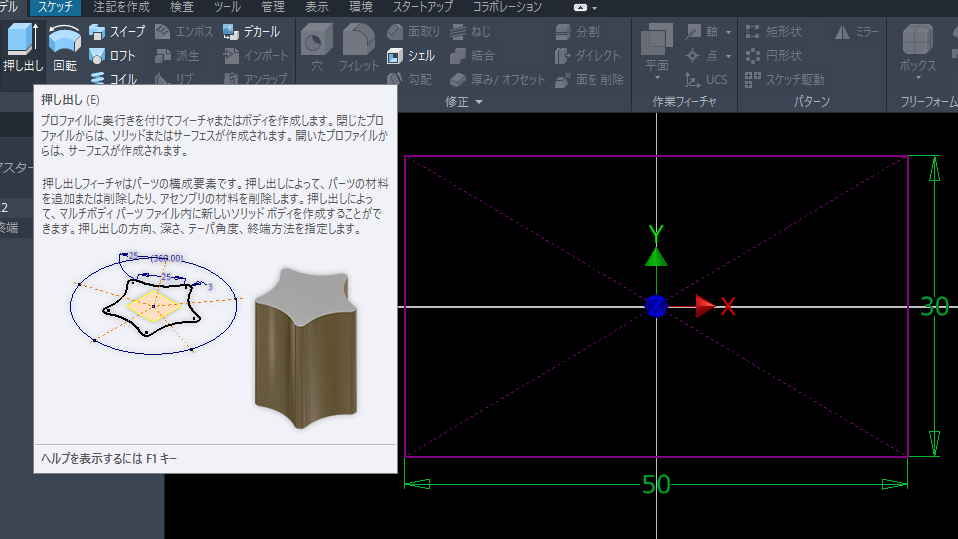This screenshot has width=958, height=539.
Task: Switch to the スケッチ ribbon tab
Action: (54, 7)
